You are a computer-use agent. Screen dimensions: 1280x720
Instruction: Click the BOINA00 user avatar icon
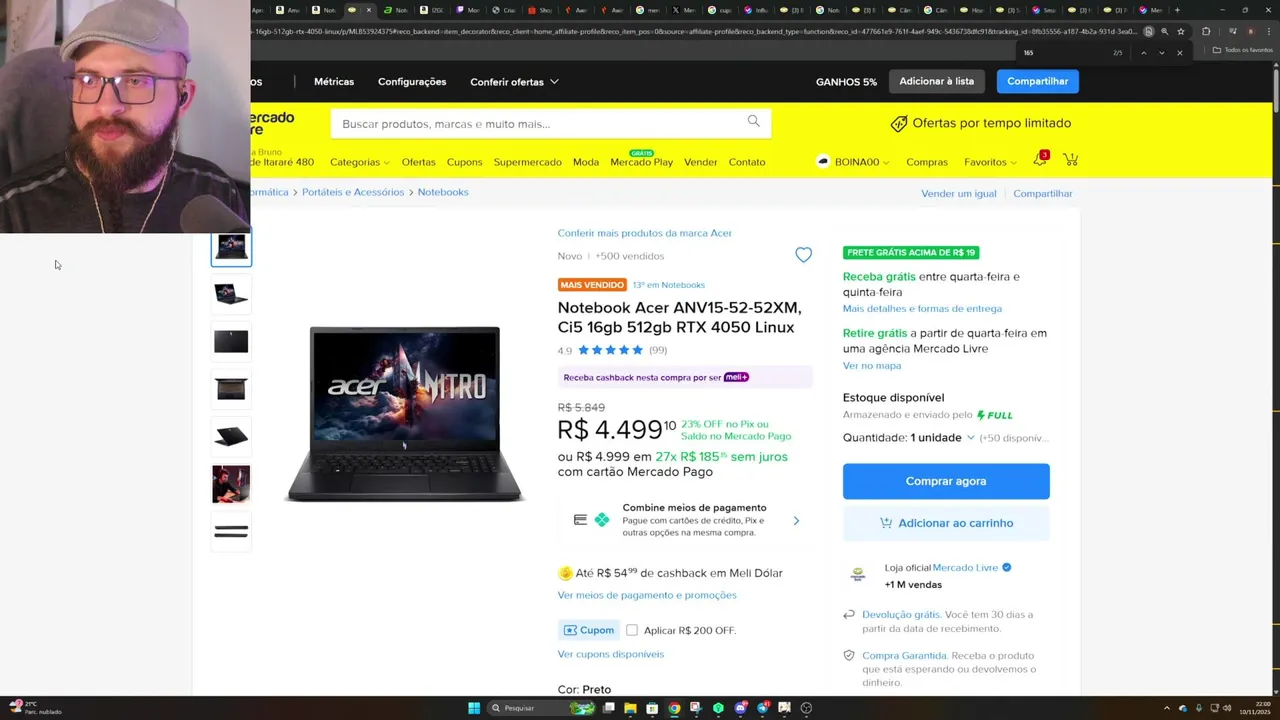[x=823, y=161]
